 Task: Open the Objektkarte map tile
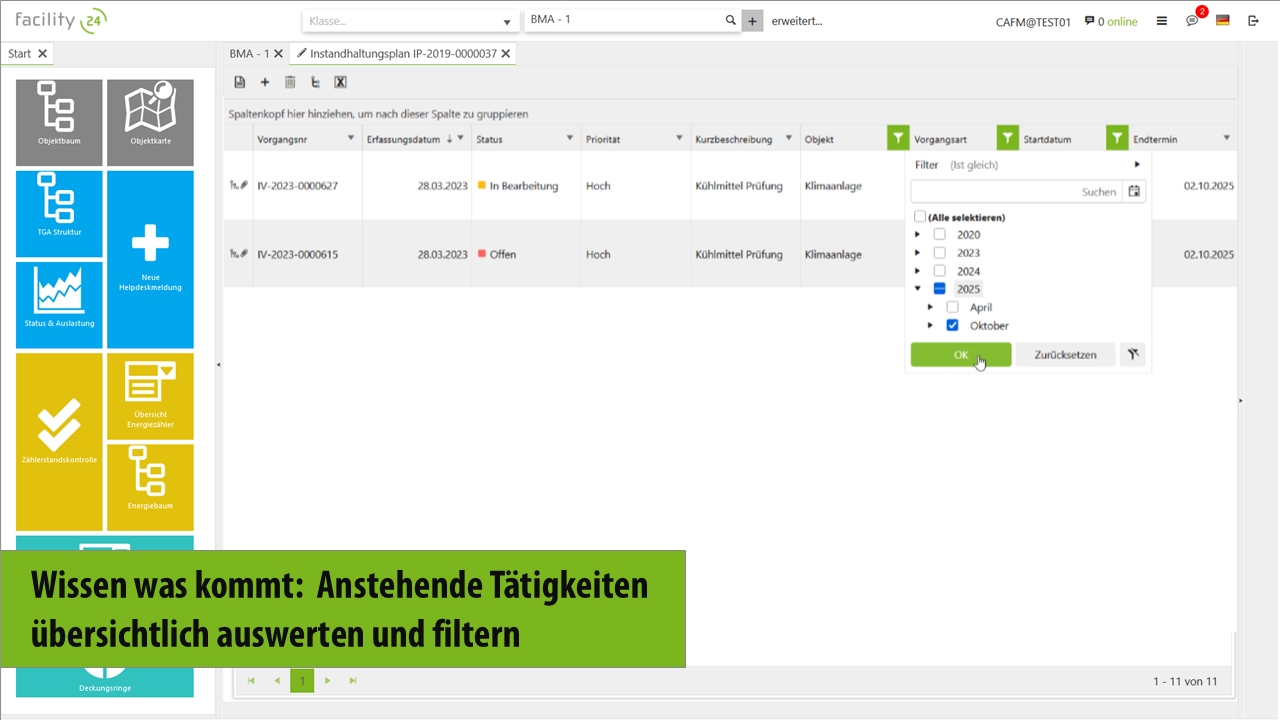[x=150, y=122]
